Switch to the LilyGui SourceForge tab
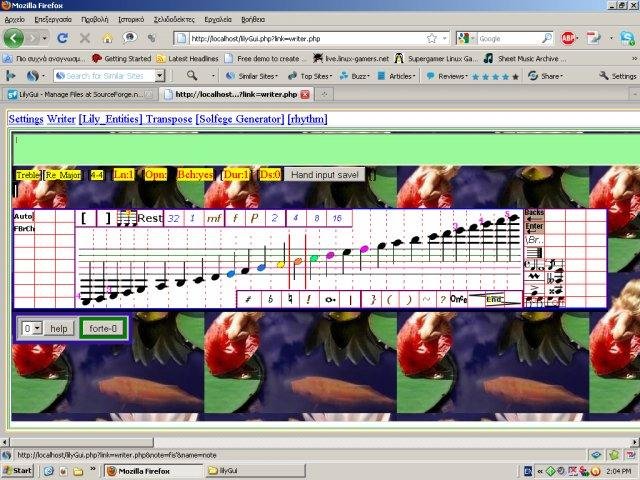Viewport: 640px width, 480px height. point(80,94)
